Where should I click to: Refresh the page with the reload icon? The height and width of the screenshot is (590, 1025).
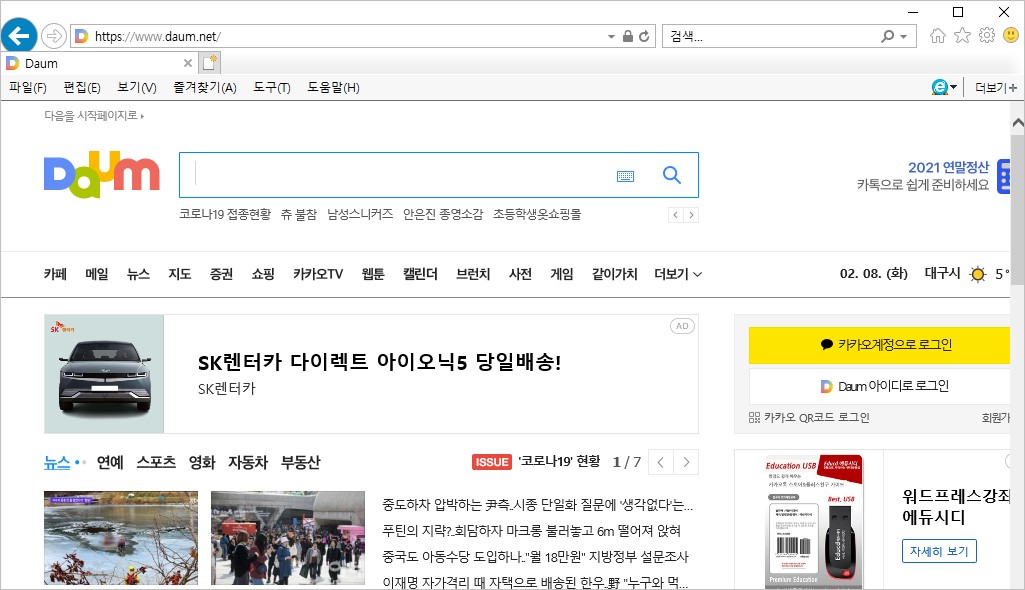(644, 36)
